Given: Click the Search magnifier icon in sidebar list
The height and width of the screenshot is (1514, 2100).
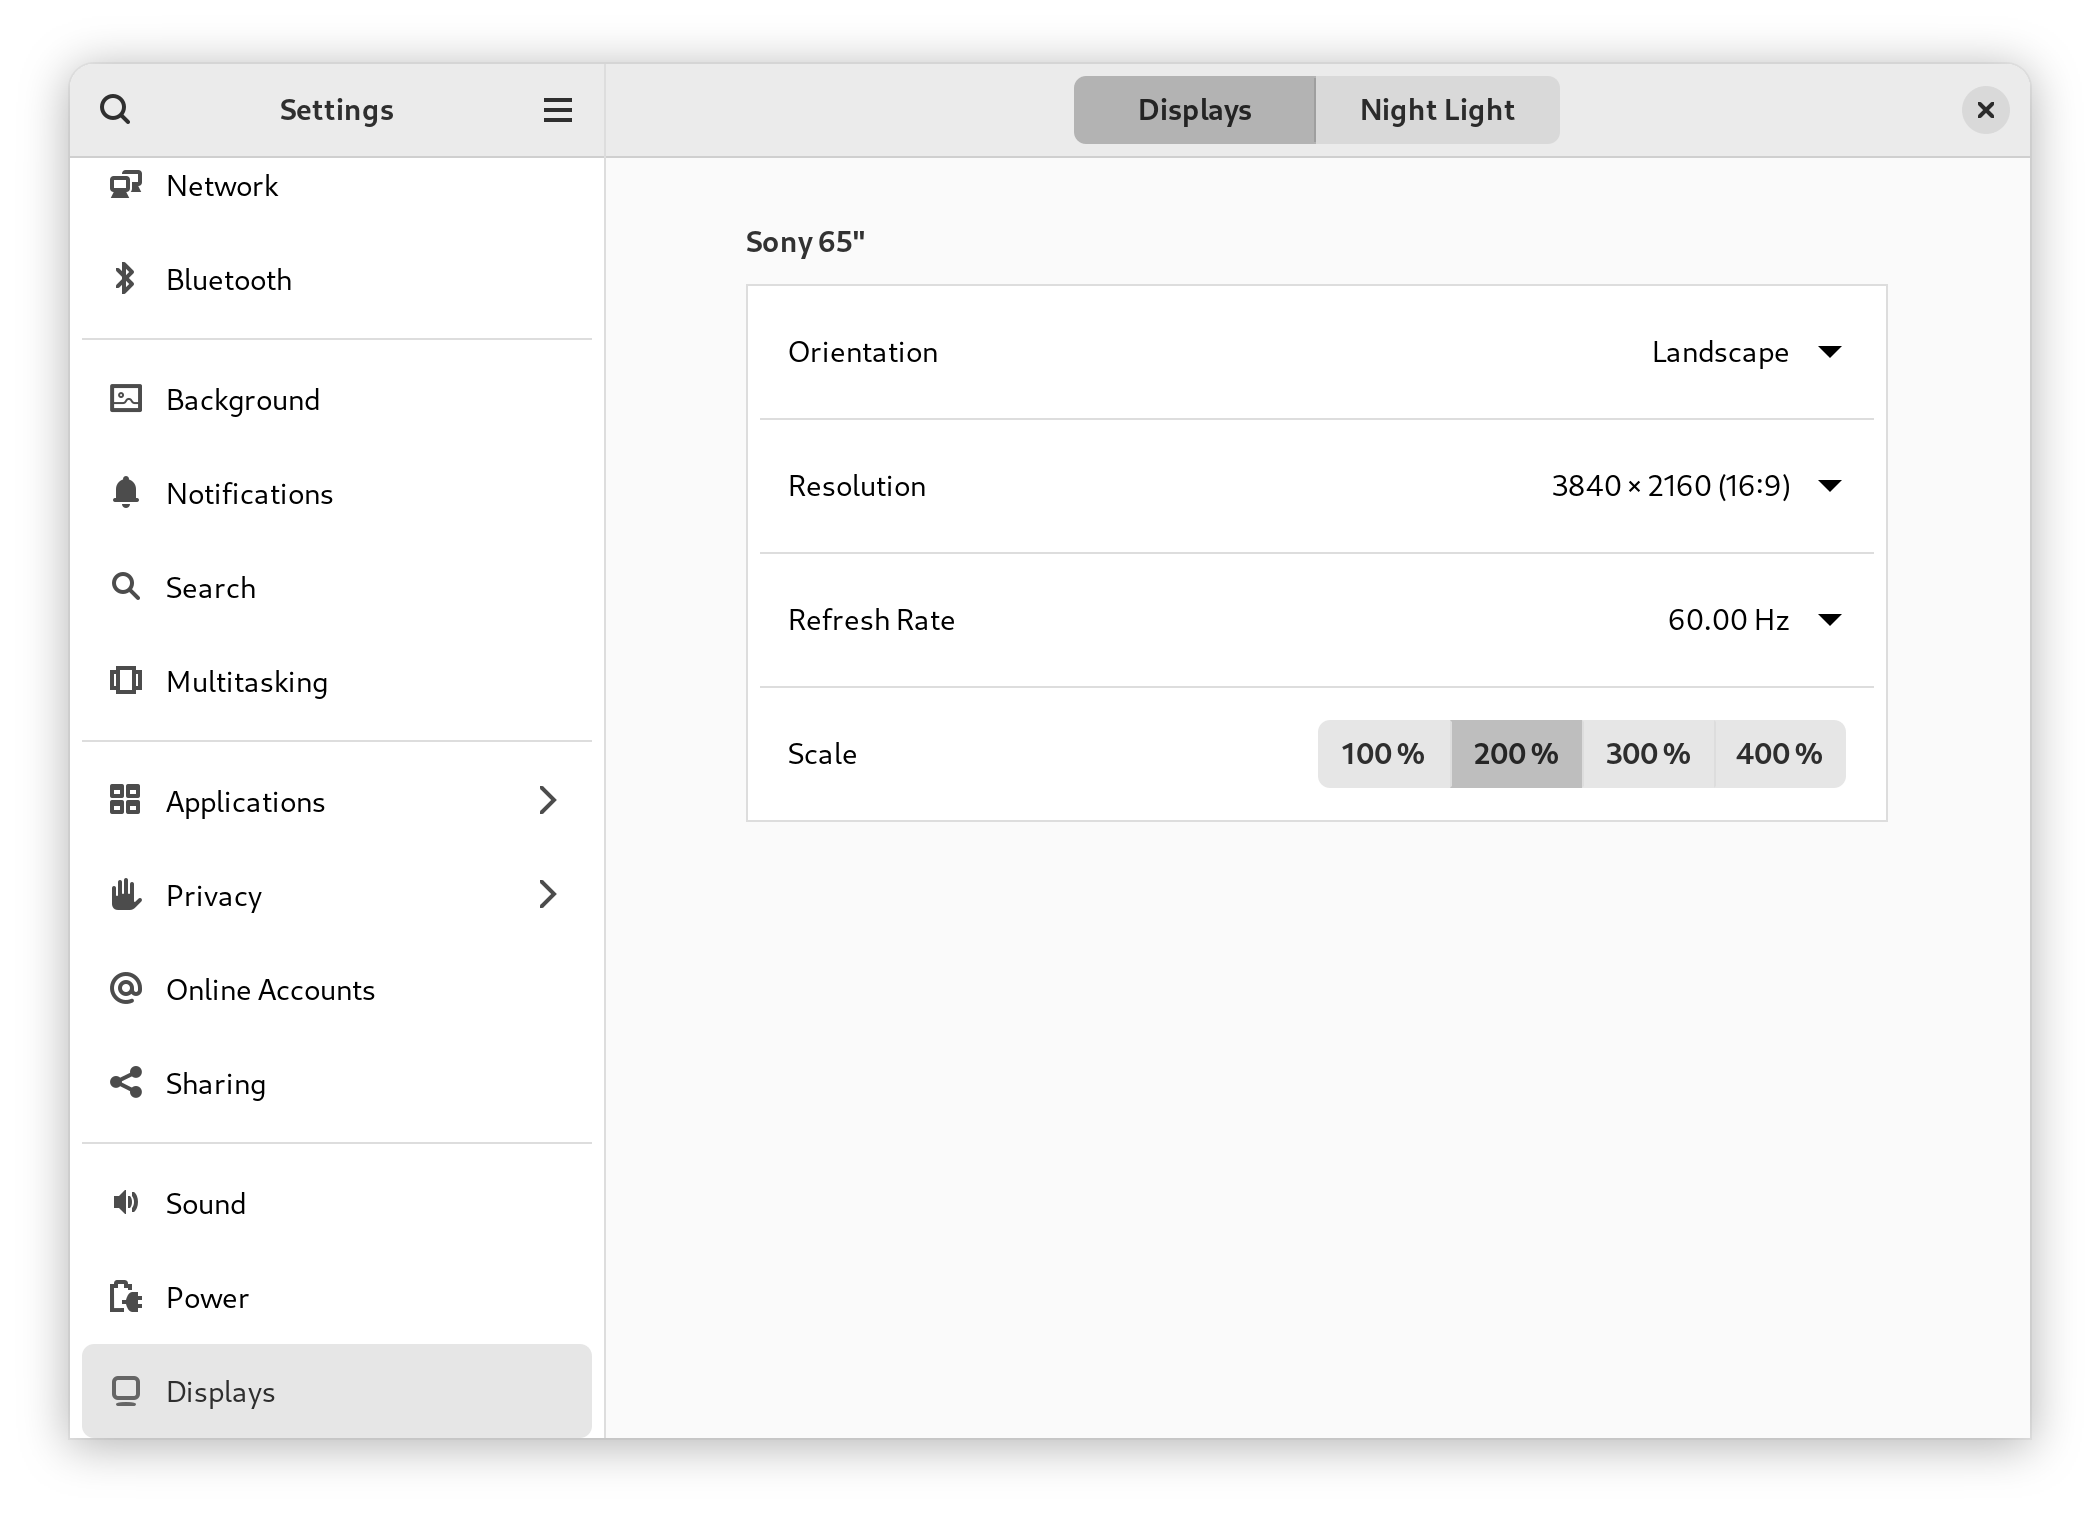Looking at the screenshot, I should point(126,586).
